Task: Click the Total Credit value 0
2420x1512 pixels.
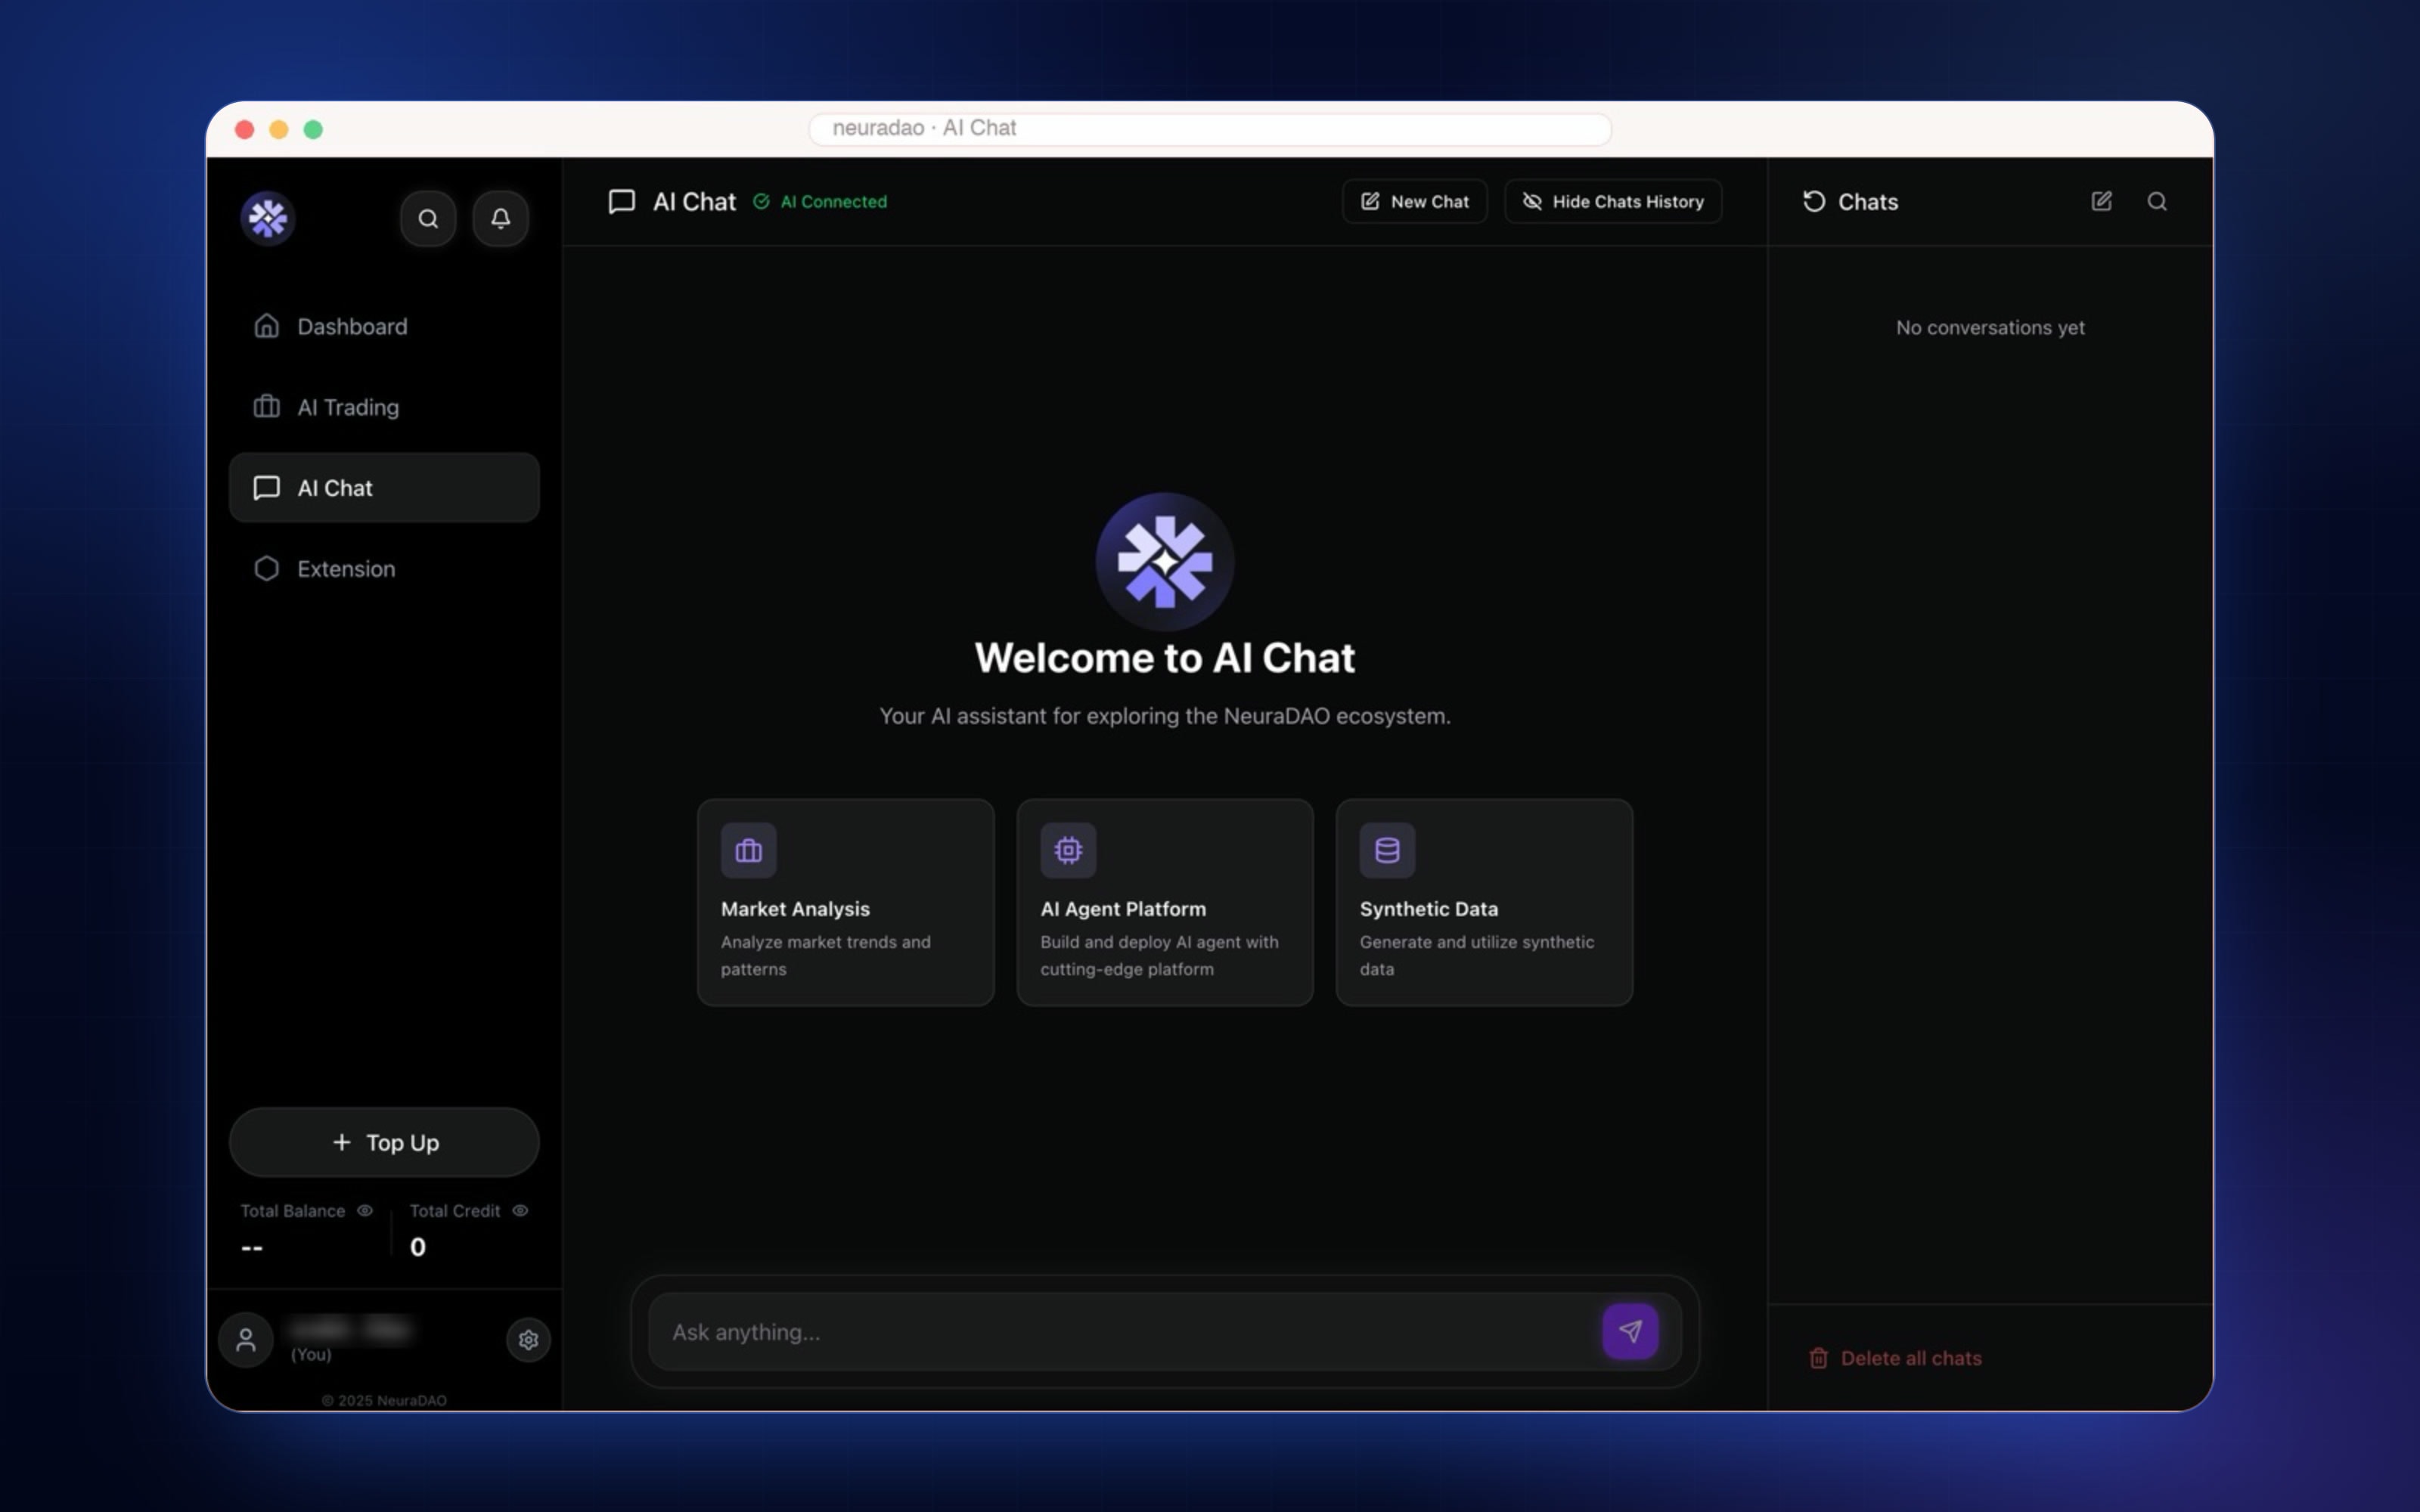Action: (418, 1247)
